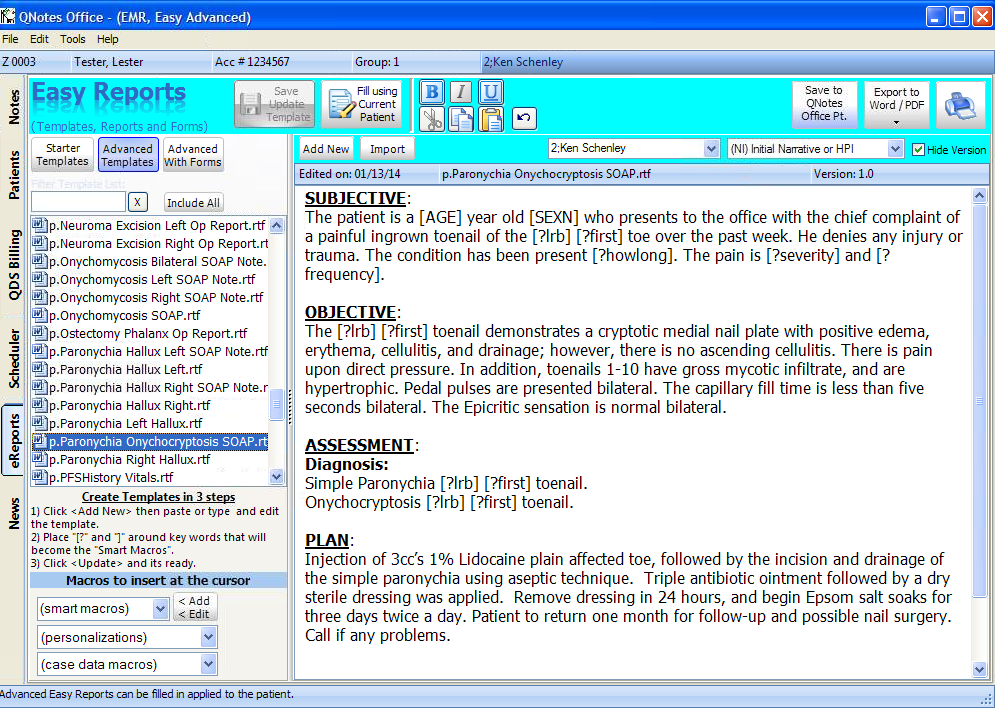Open the Tools menu

click(x=72, y=39)
